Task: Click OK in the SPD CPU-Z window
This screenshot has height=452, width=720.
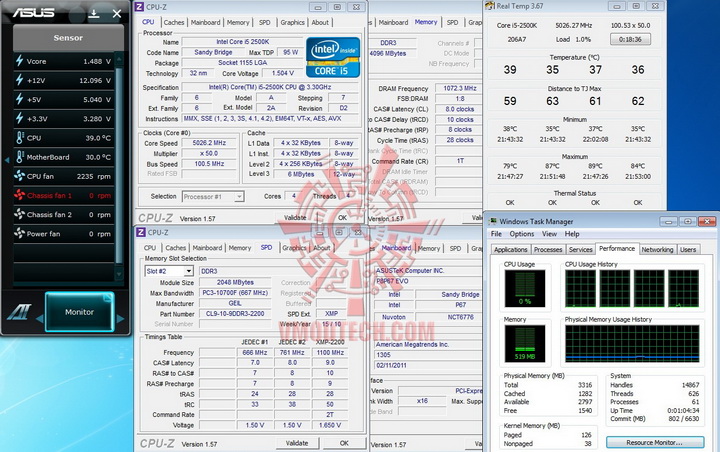Action: (x=344, y=443)
